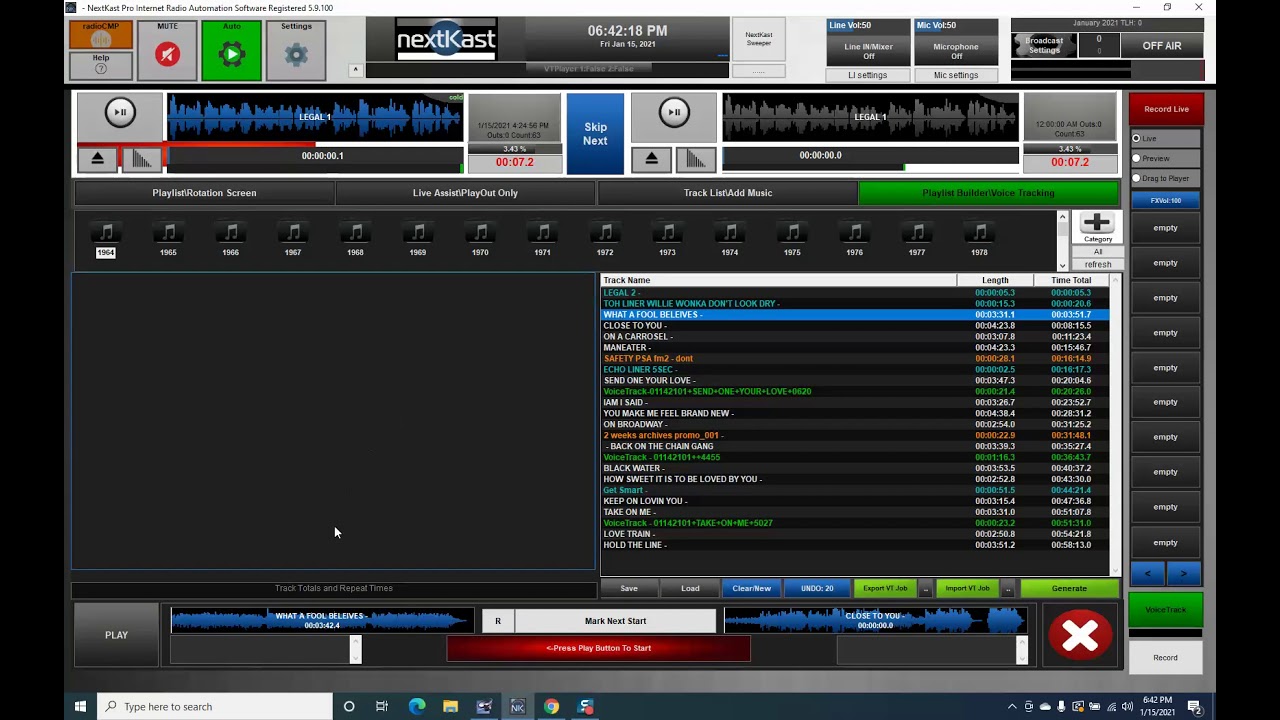The width and height of the screenshot is (1280, 720).
Task: Click the Track Name column header
Action: click(779, 281)
